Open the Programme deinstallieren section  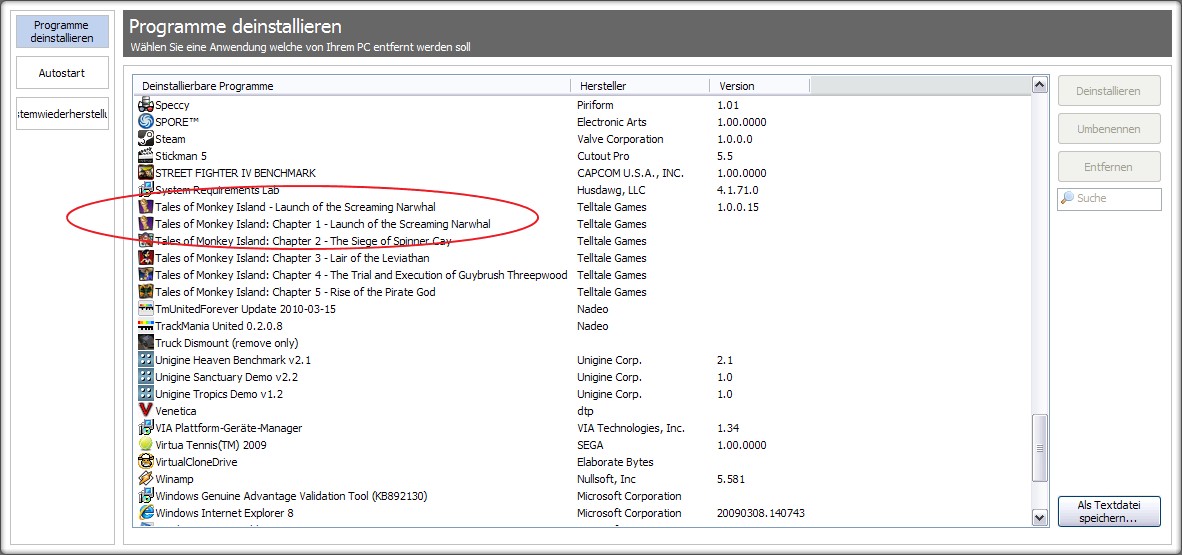click(x=63, y=32)
